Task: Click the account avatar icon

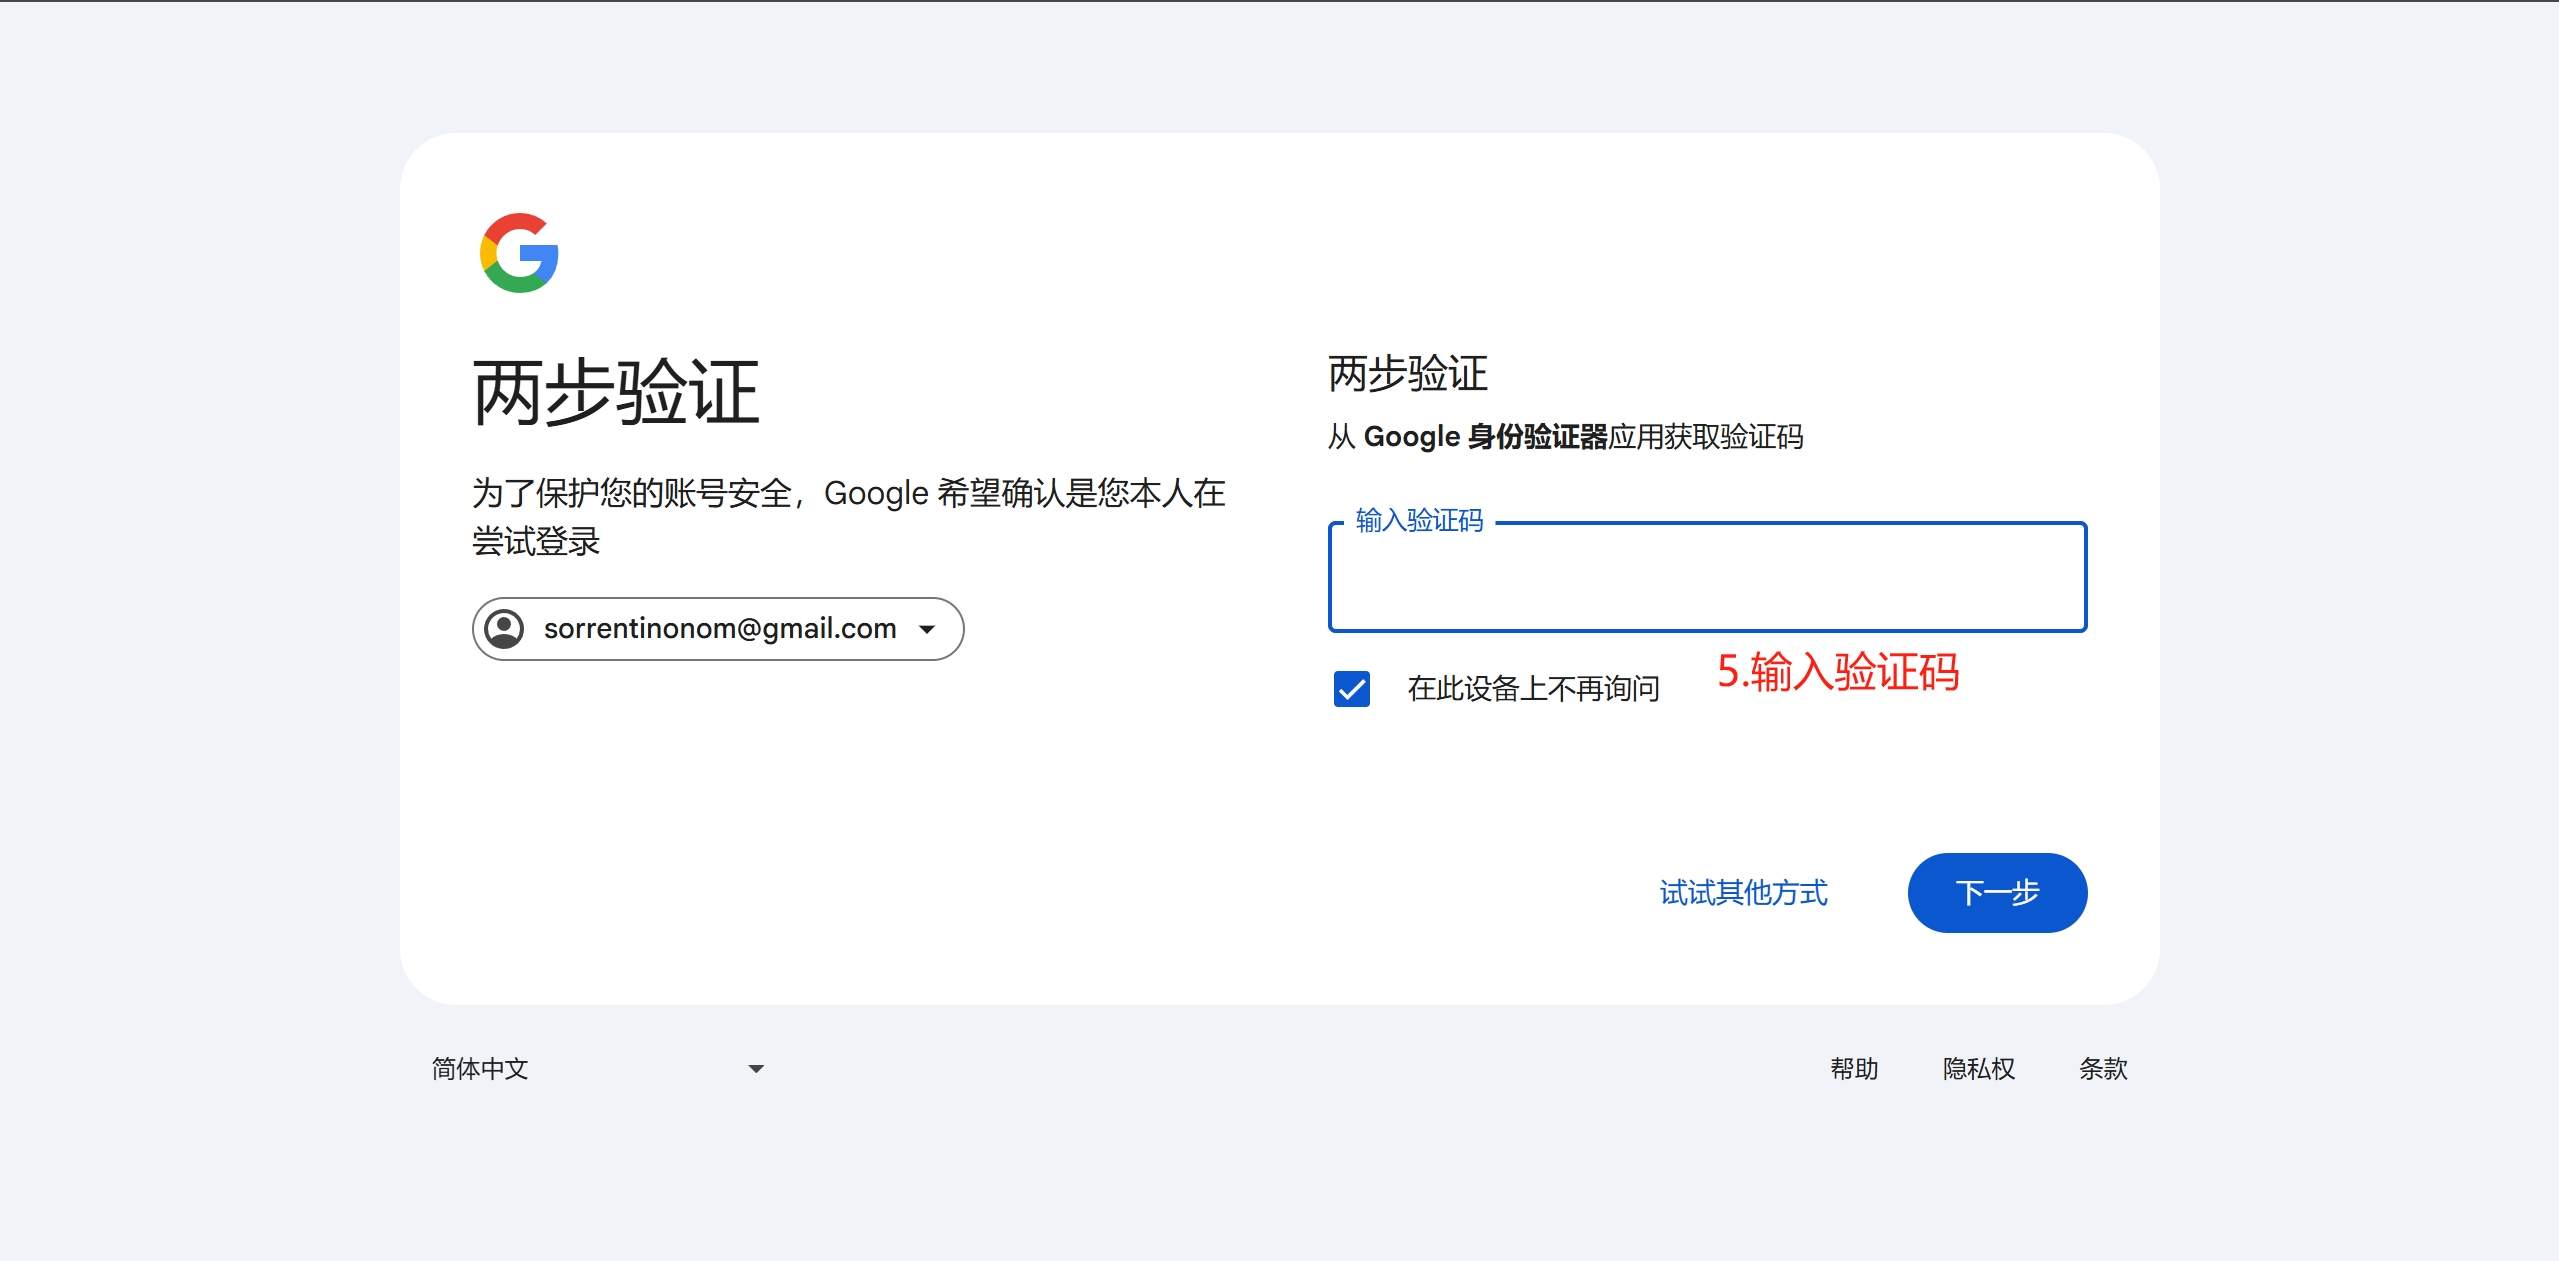Action: click(x=504, y=629)
